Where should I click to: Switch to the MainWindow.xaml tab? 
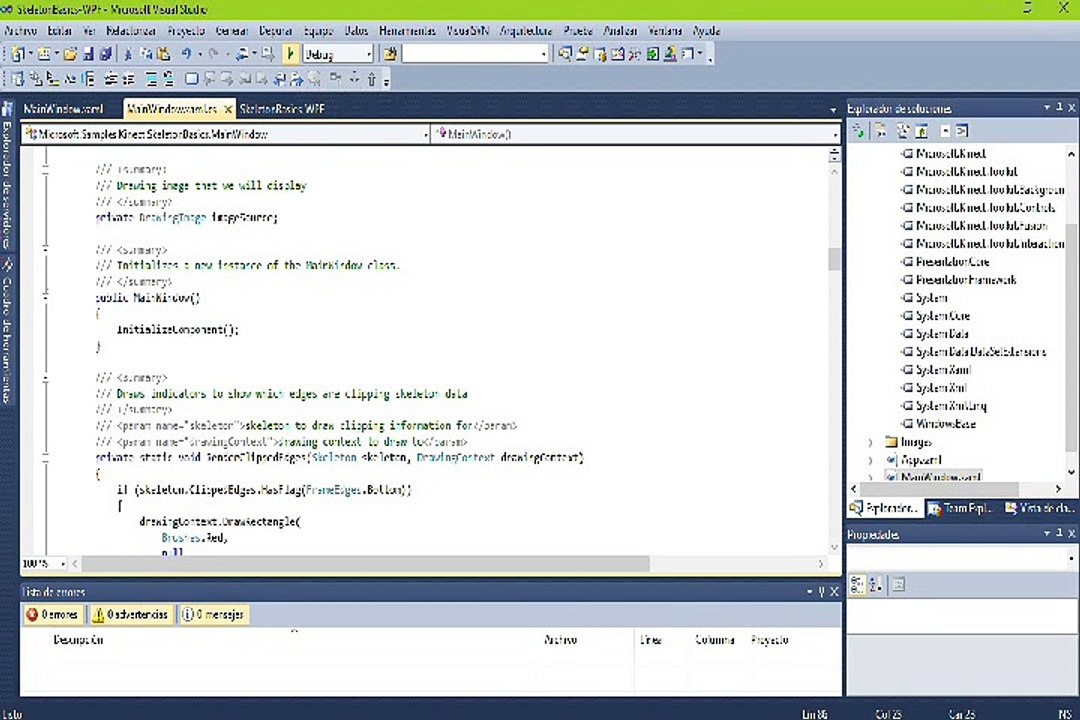63,109
